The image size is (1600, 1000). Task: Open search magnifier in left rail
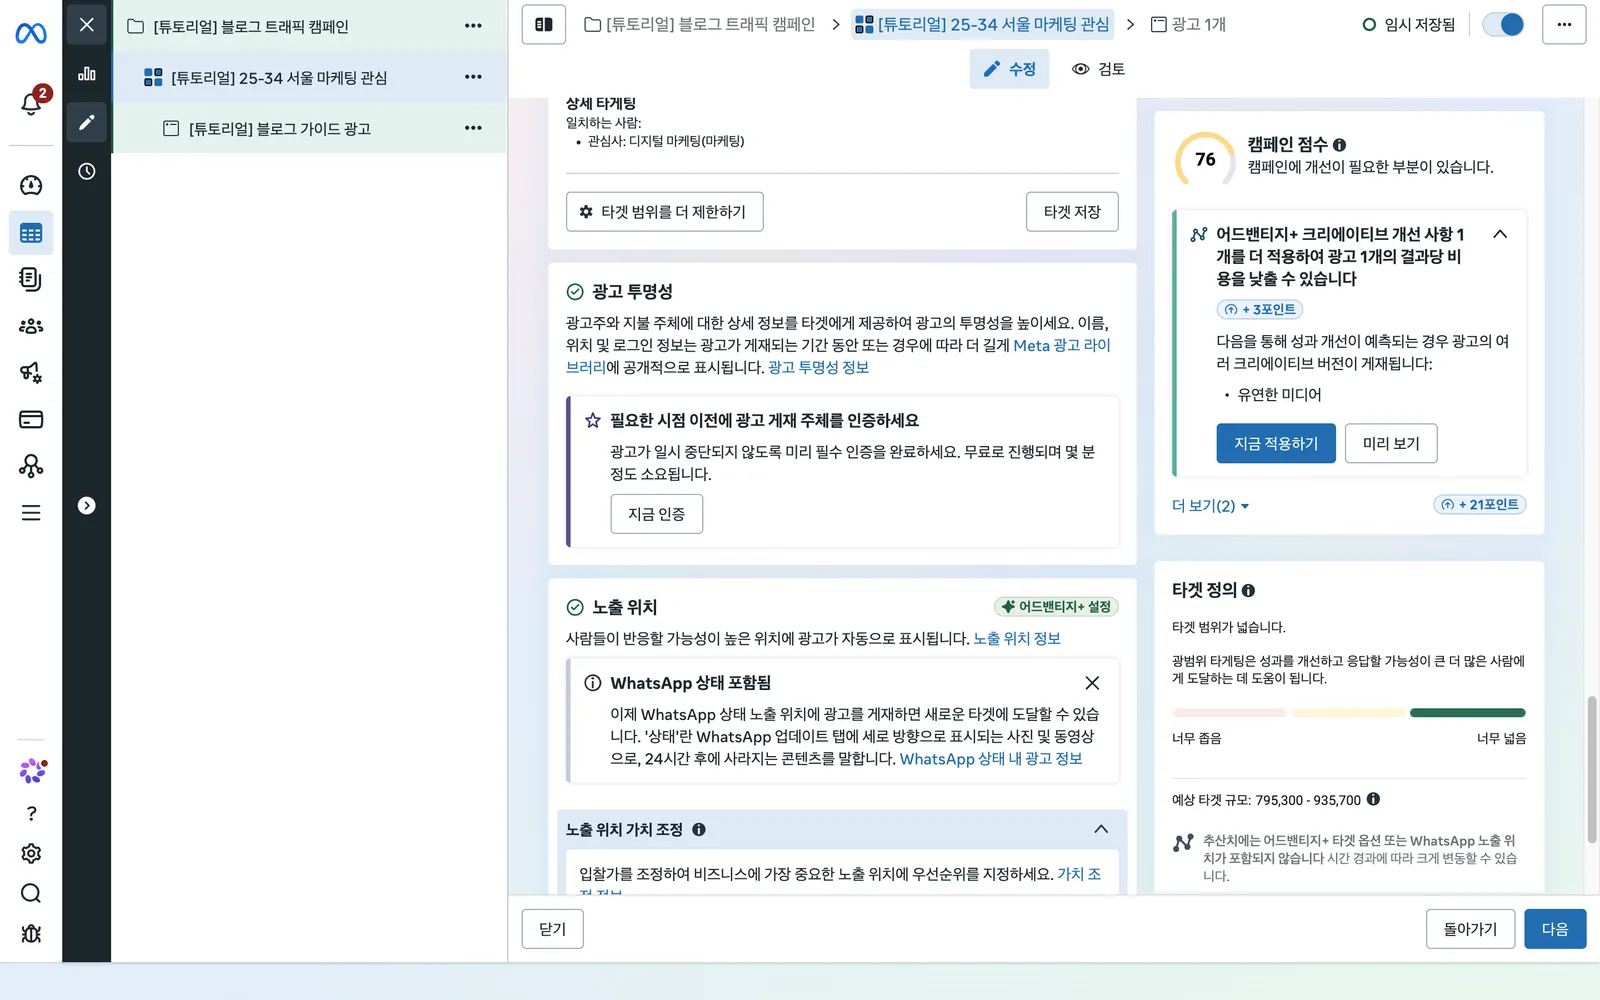click(31, 893)
